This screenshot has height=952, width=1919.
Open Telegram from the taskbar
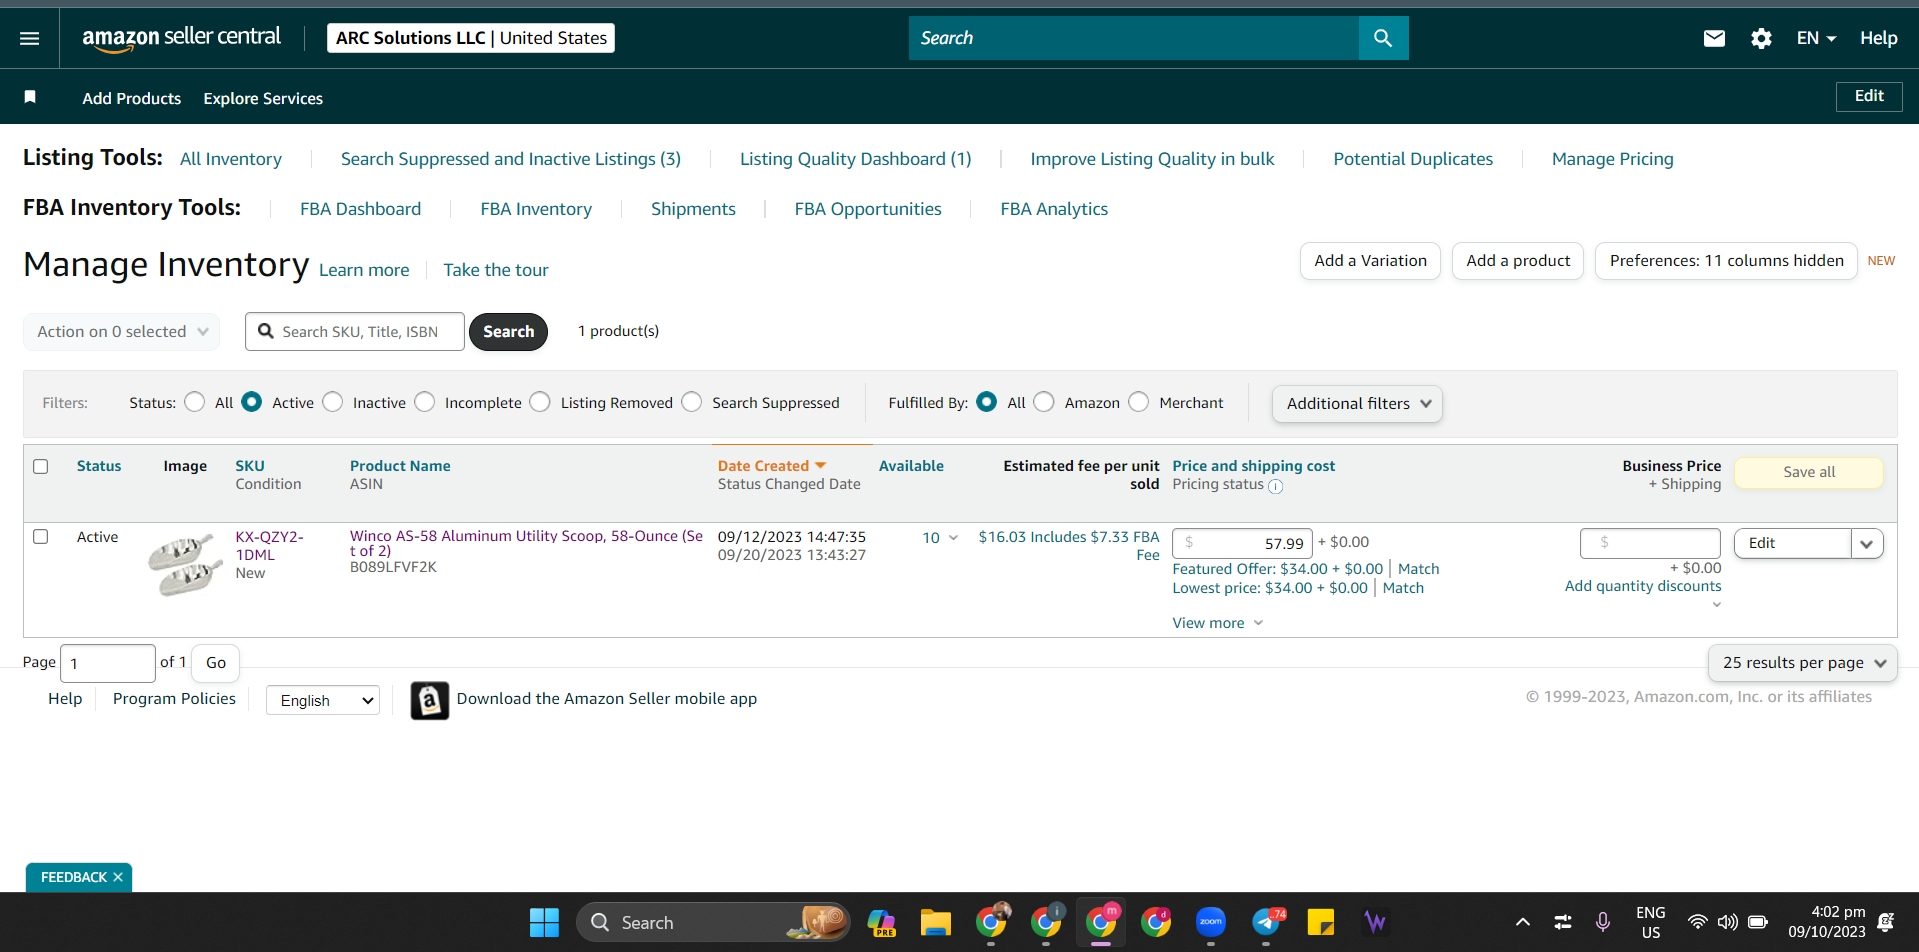click(1267, 922)
